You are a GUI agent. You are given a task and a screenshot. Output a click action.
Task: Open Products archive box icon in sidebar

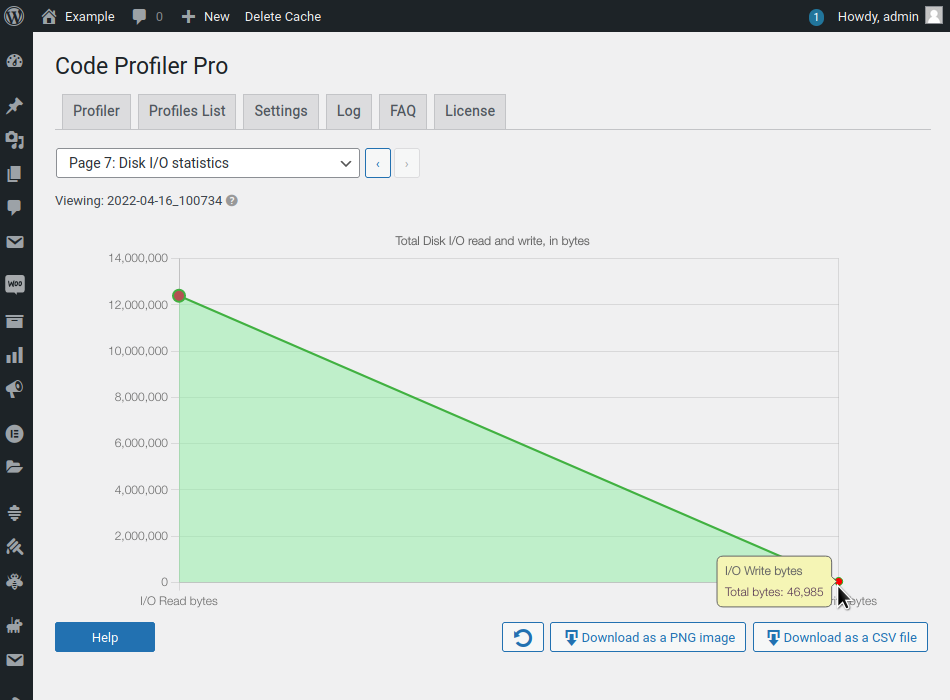click(15, 321)
